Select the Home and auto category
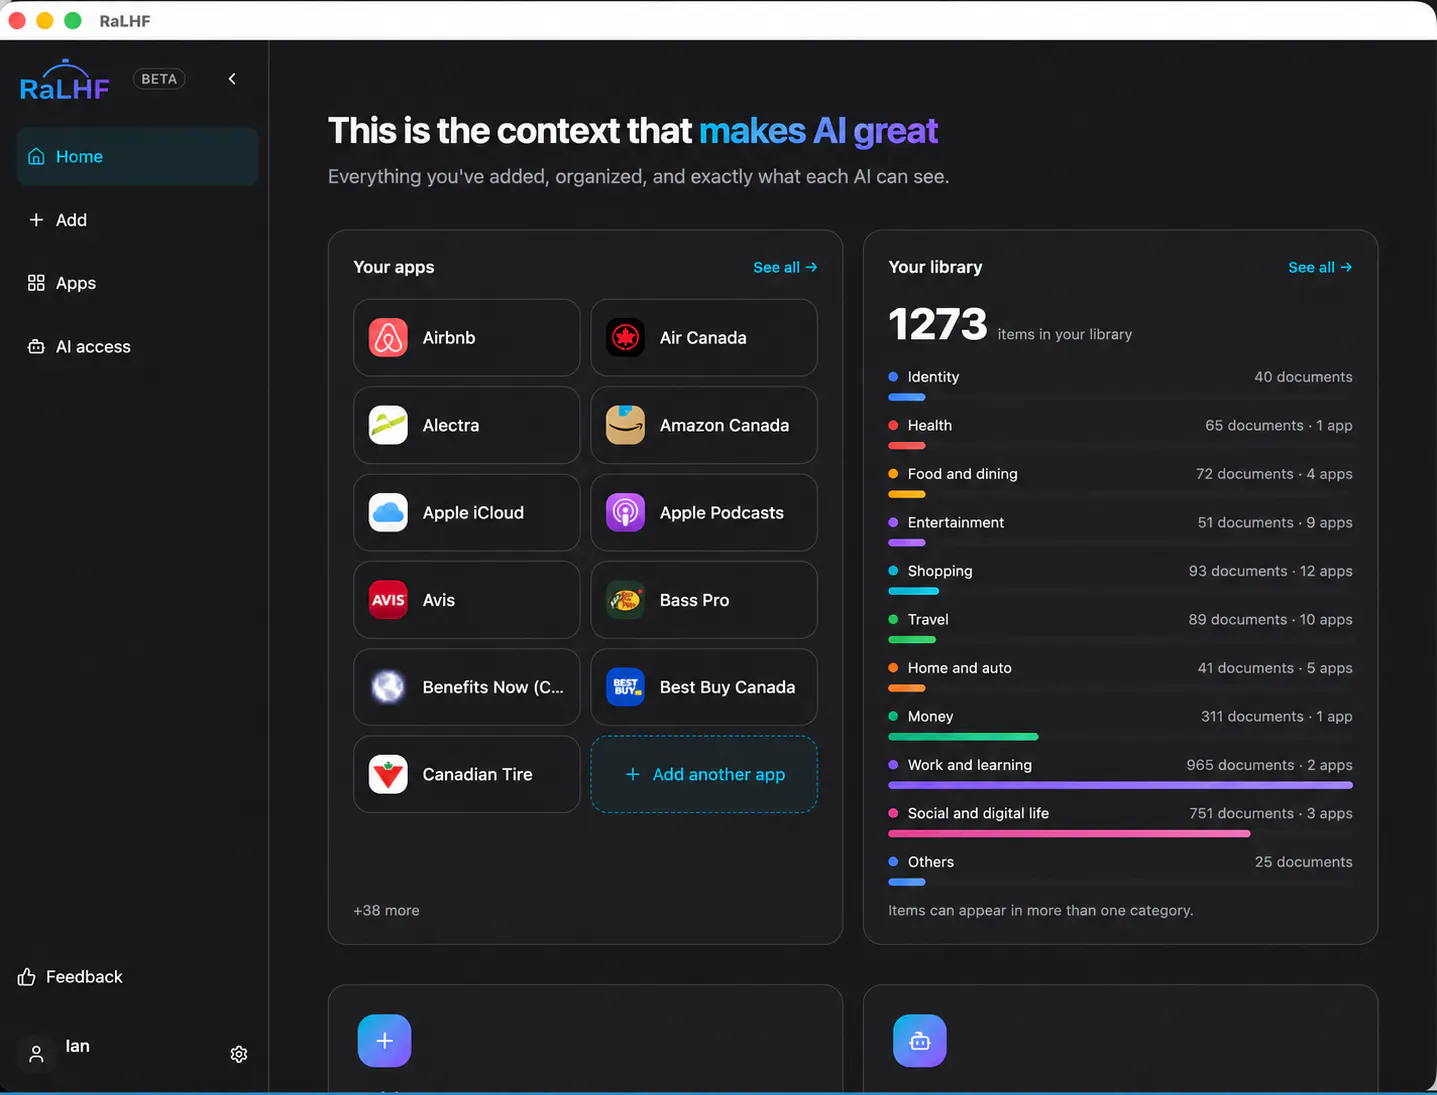 pos(1120,675)
